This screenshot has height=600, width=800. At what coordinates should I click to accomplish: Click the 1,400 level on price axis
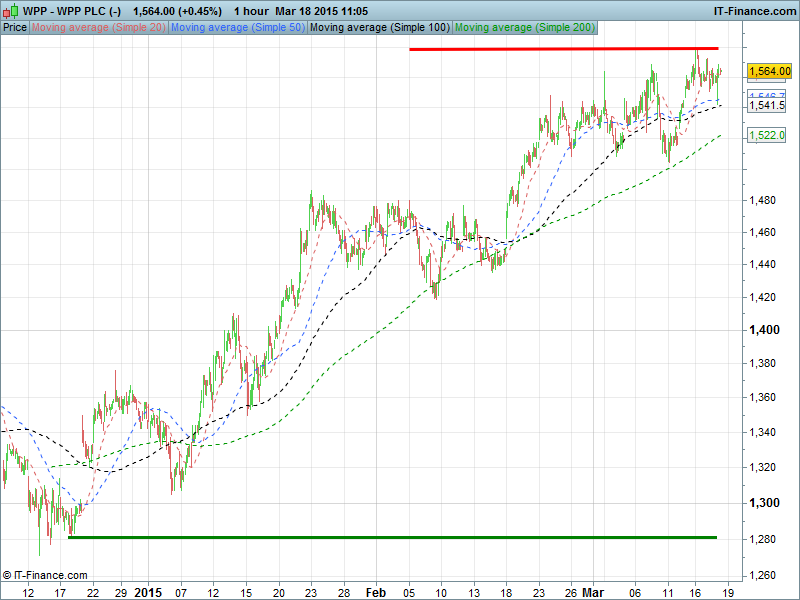click(764, 330)
